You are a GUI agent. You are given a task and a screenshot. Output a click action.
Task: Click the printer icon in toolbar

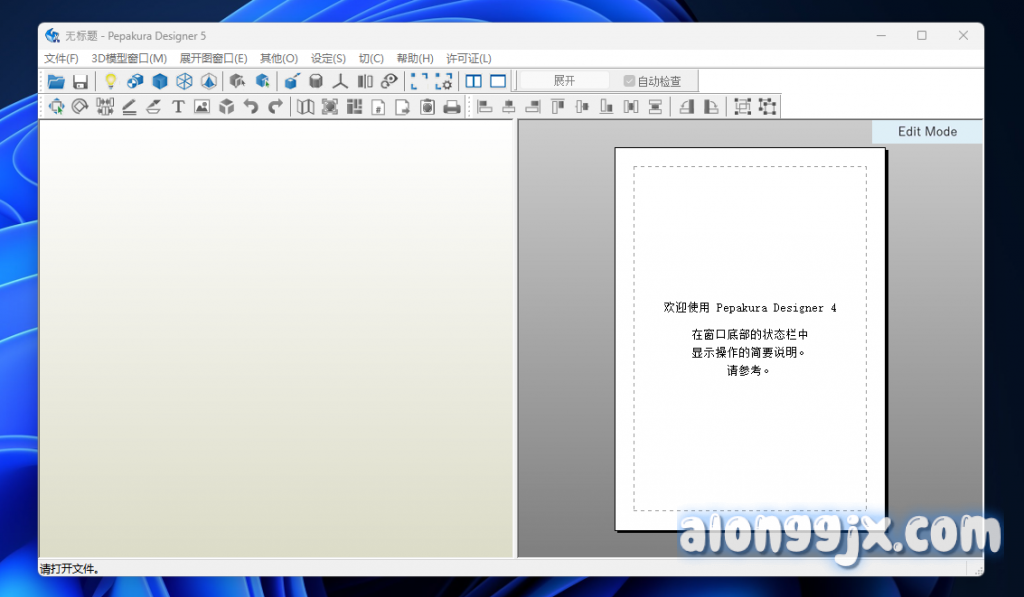coord(452,107)
